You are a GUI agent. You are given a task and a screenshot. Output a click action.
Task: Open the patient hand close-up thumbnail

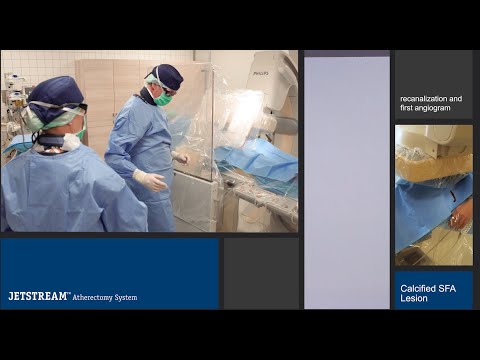tap(434, 195)
